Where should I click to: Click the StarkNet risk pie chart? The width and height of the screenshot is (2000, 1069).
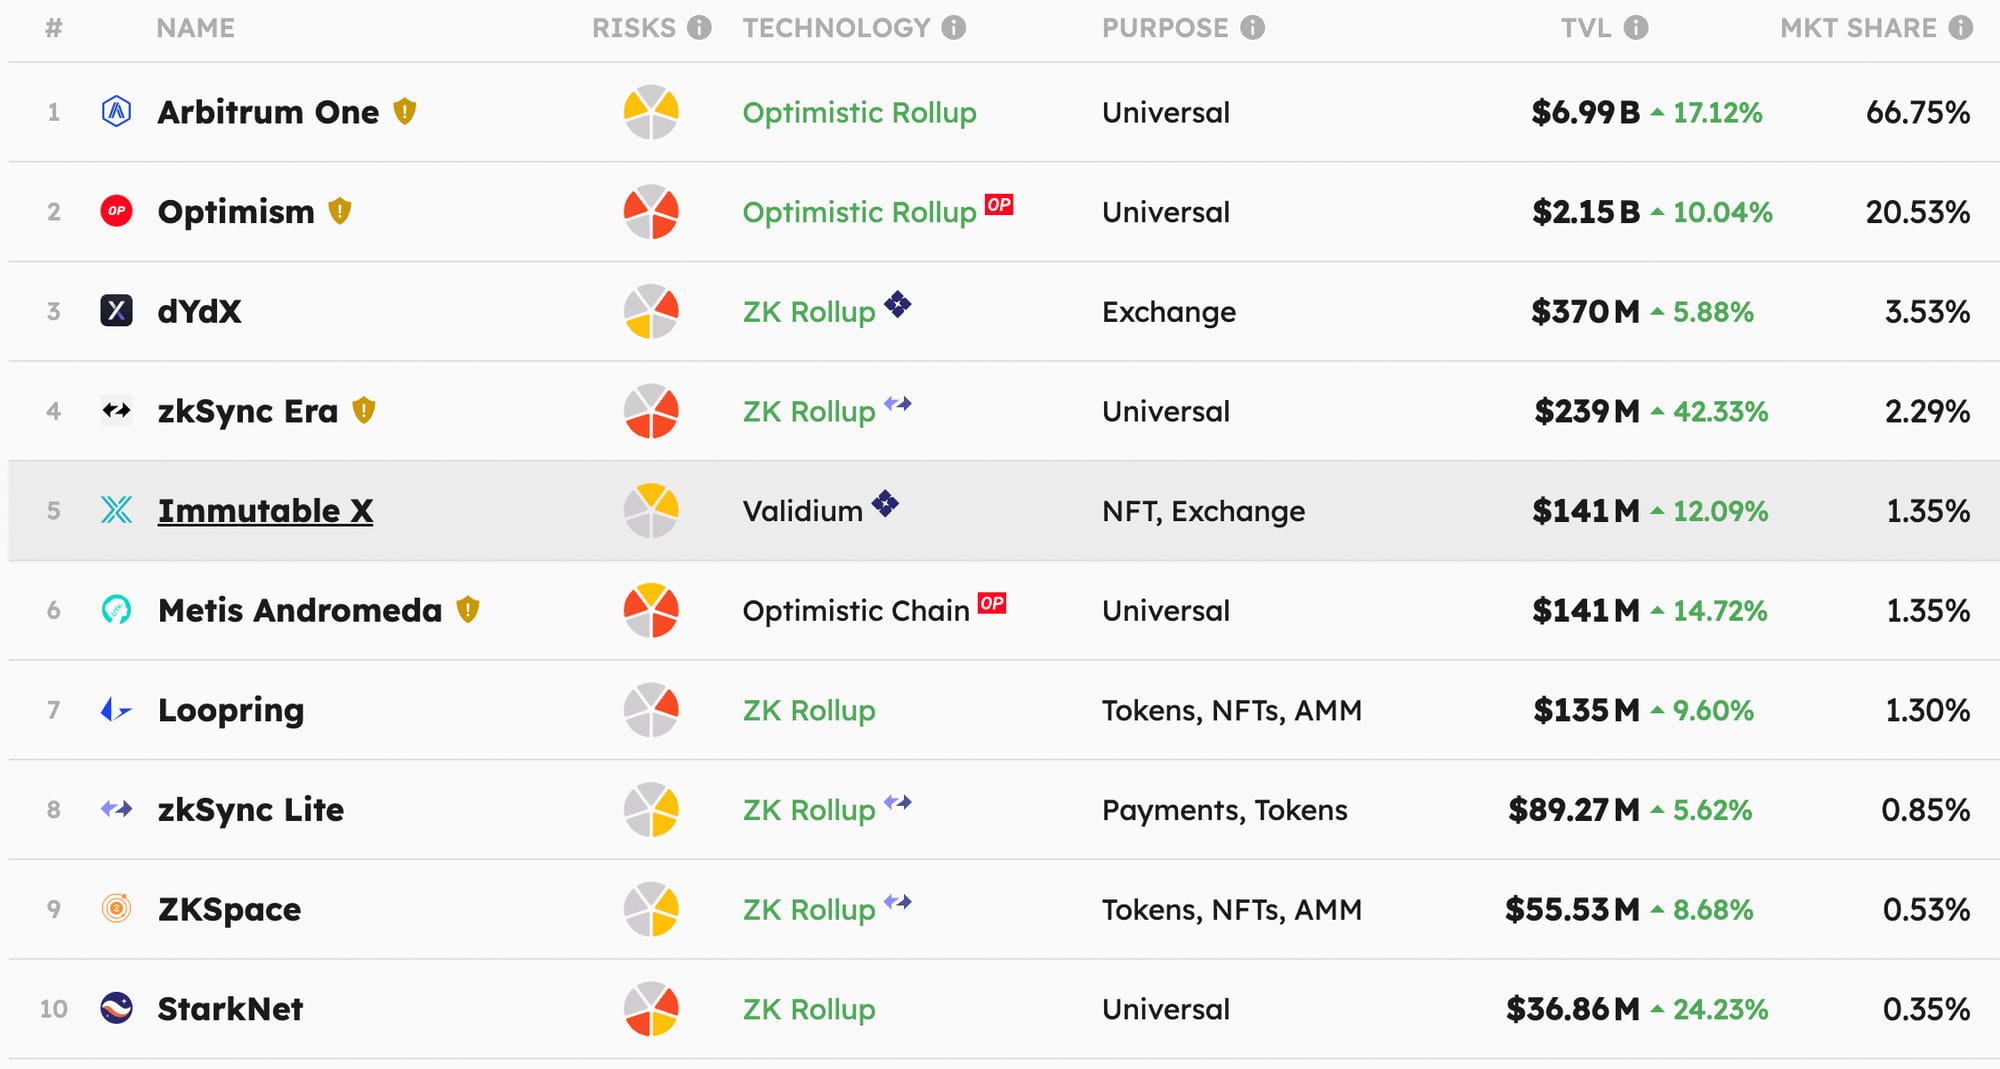pyautogui.click(x=651, y=1009)
